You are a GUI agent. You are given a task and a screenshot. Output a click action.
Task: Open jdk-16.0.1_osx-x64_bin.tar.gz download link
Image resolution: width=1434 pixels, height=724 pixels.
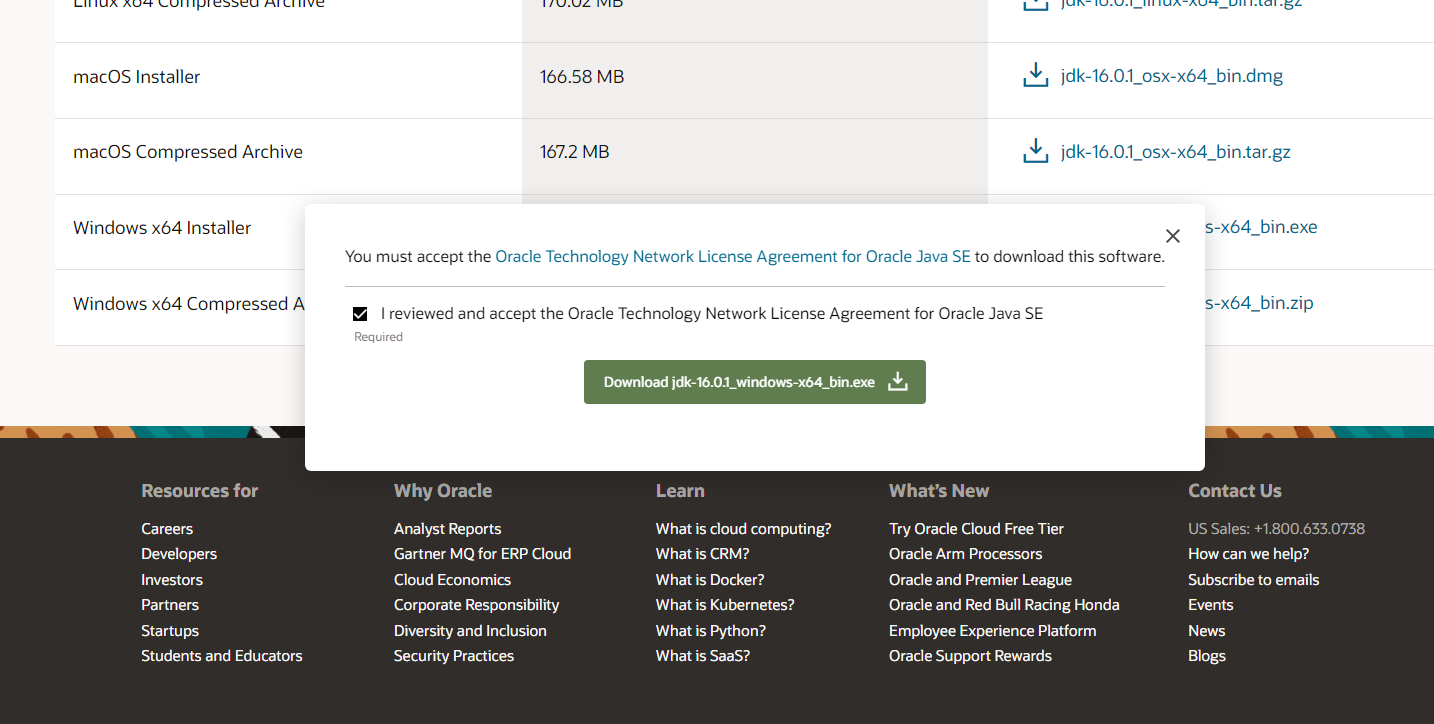coord(1176,152)
